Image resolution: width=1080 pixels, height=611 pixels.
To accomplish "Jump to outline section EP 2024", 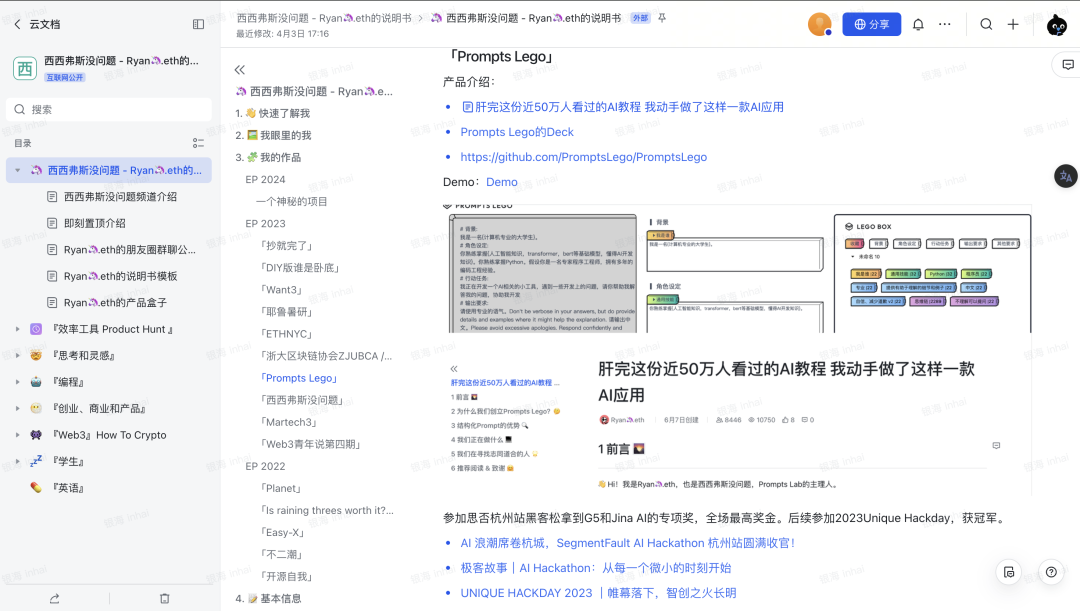I will click(x=265, y=179).
